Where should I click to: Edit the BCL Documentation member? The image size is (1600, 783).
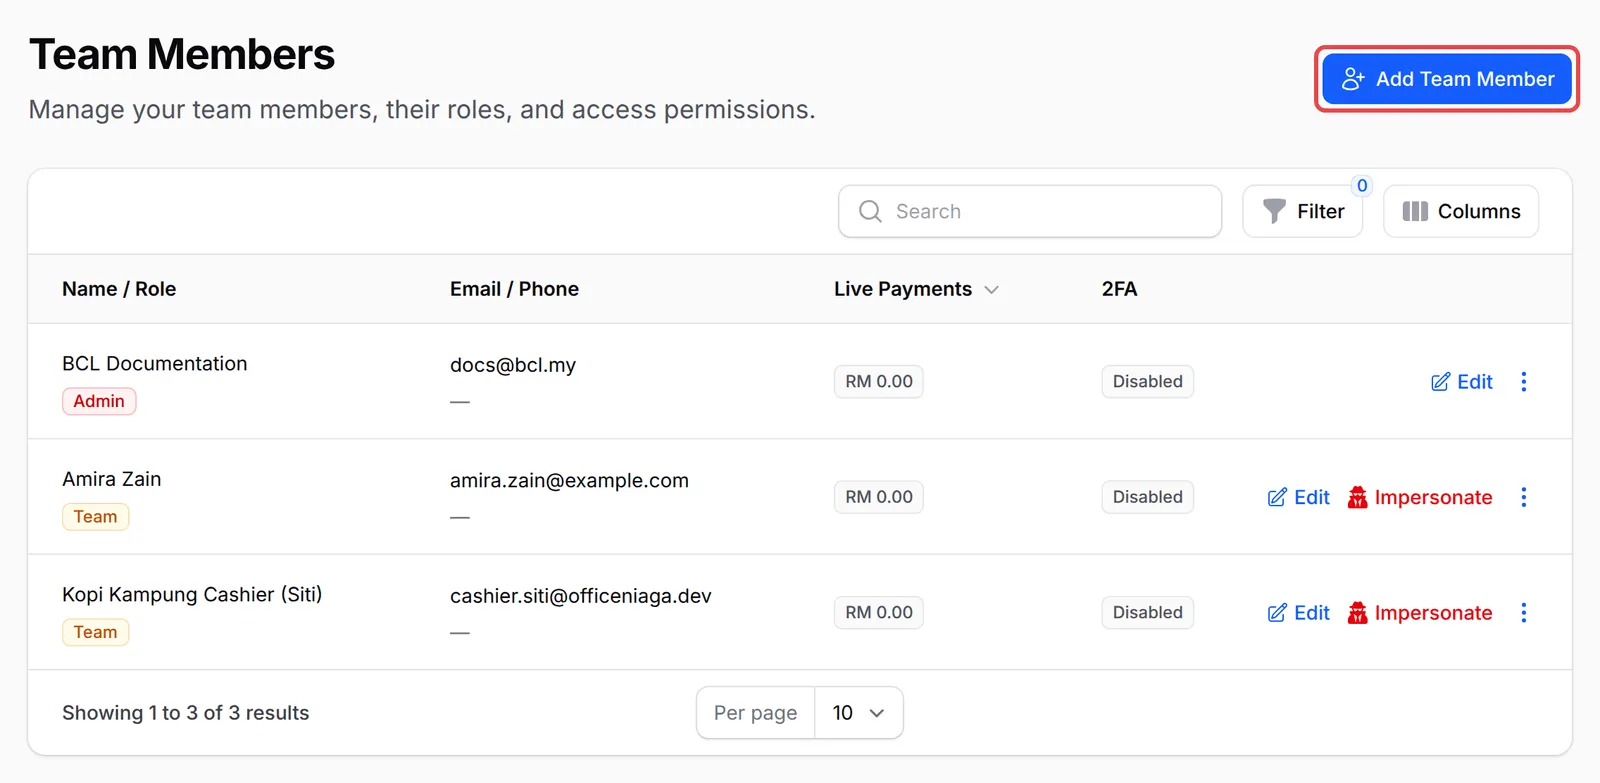[x=1461, y=382]
